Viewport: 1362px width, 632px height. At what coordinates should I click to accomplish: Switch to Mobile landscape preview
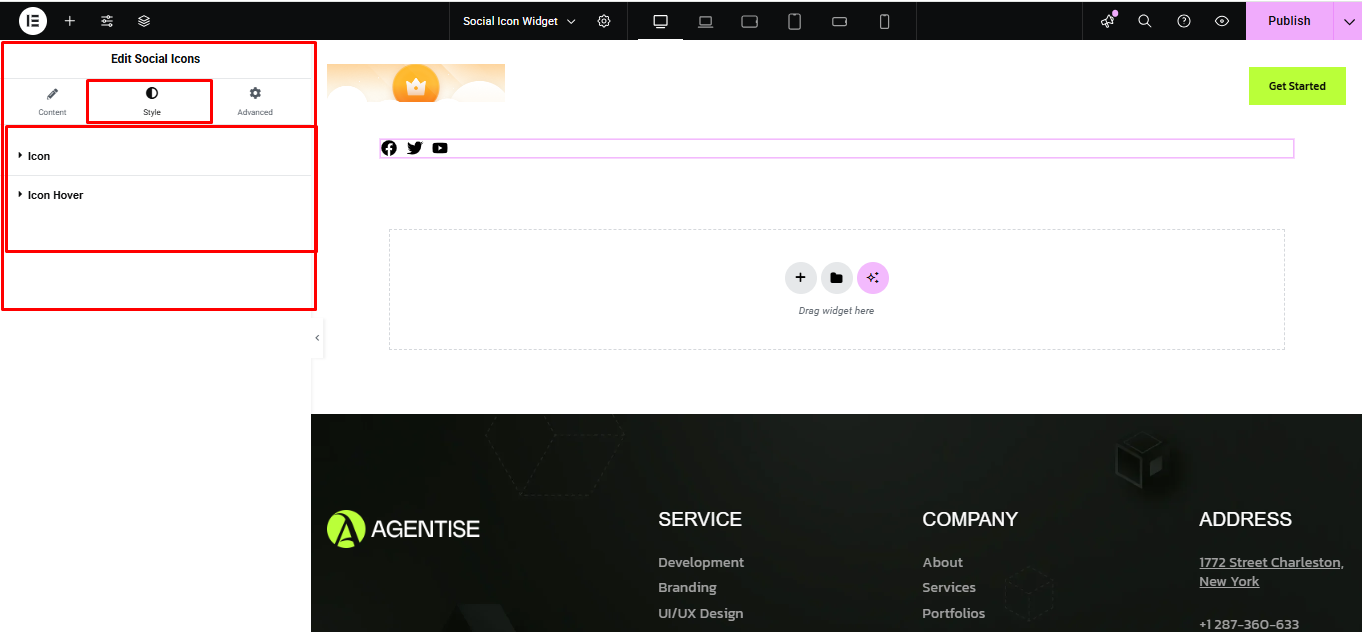pos(840,21)
